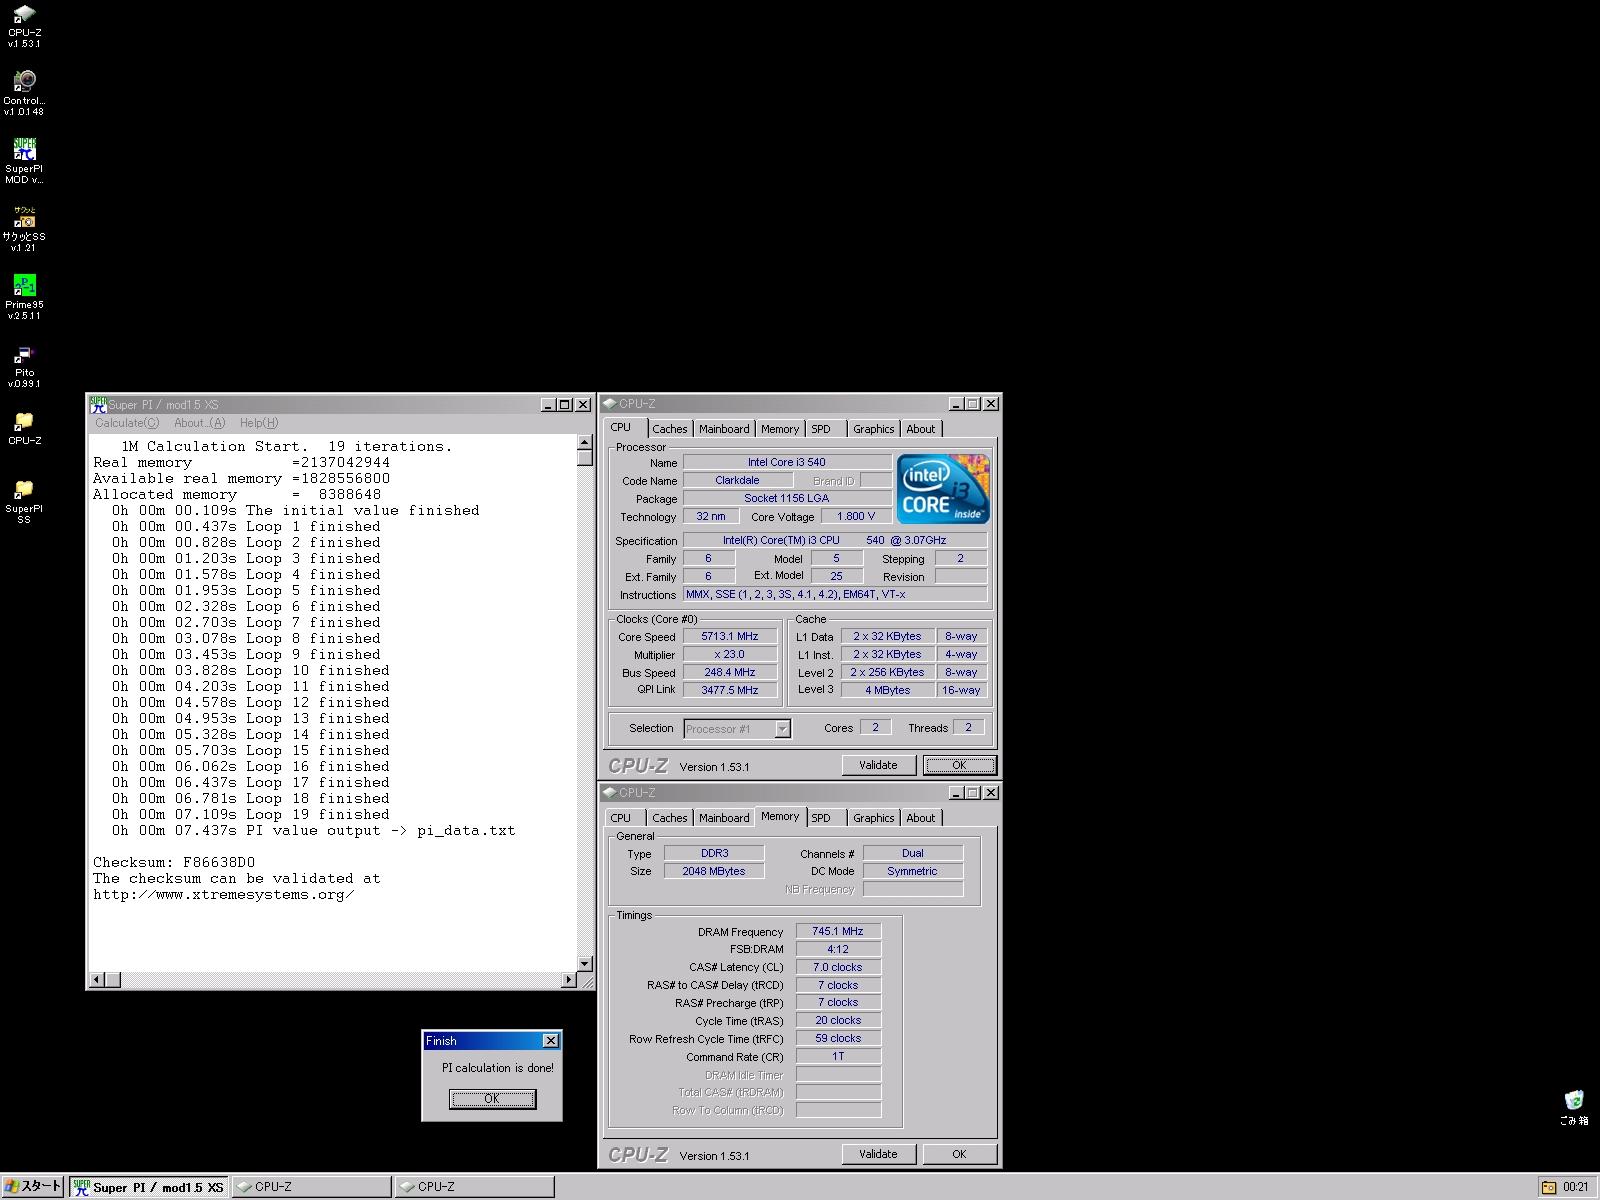Click the Cycle Time value 20 clocks
The width and height of the screenshot is (1600, 1200).
[x=838, y=1021]
